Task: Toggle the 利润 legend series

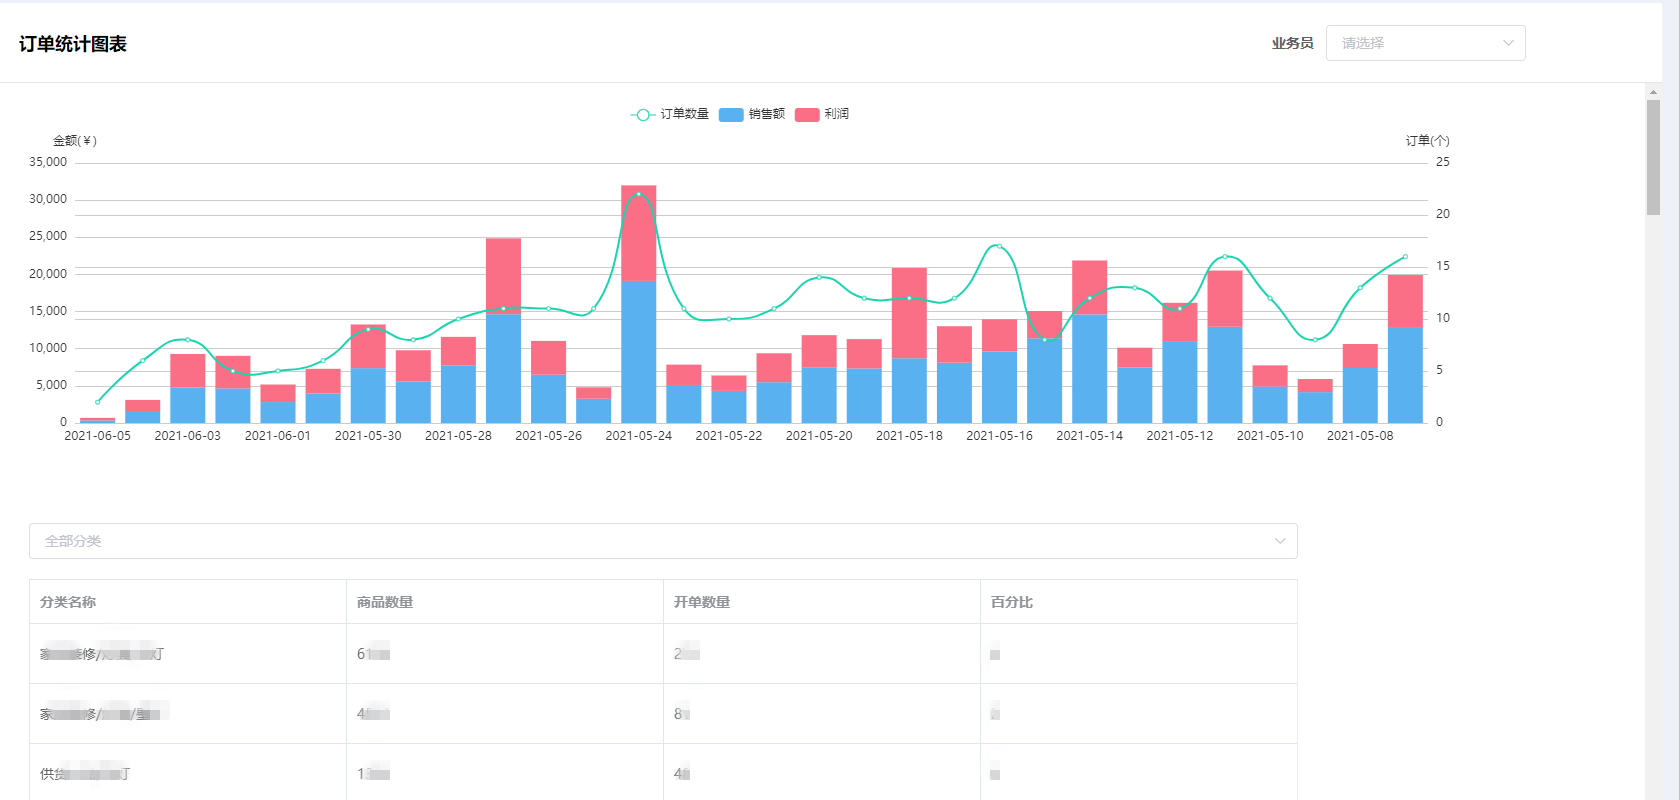Action: click(836, 114)
